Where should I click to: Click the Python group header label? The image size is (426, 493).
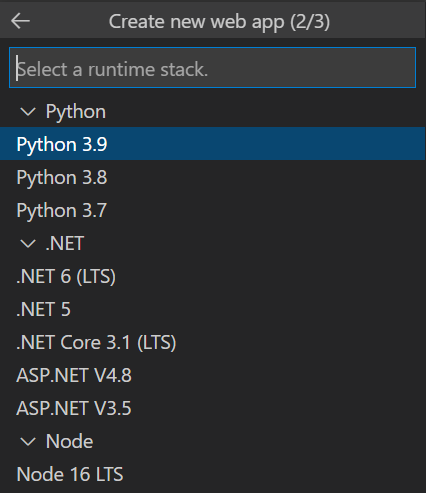pyautogui.click(x=76, y=112)
